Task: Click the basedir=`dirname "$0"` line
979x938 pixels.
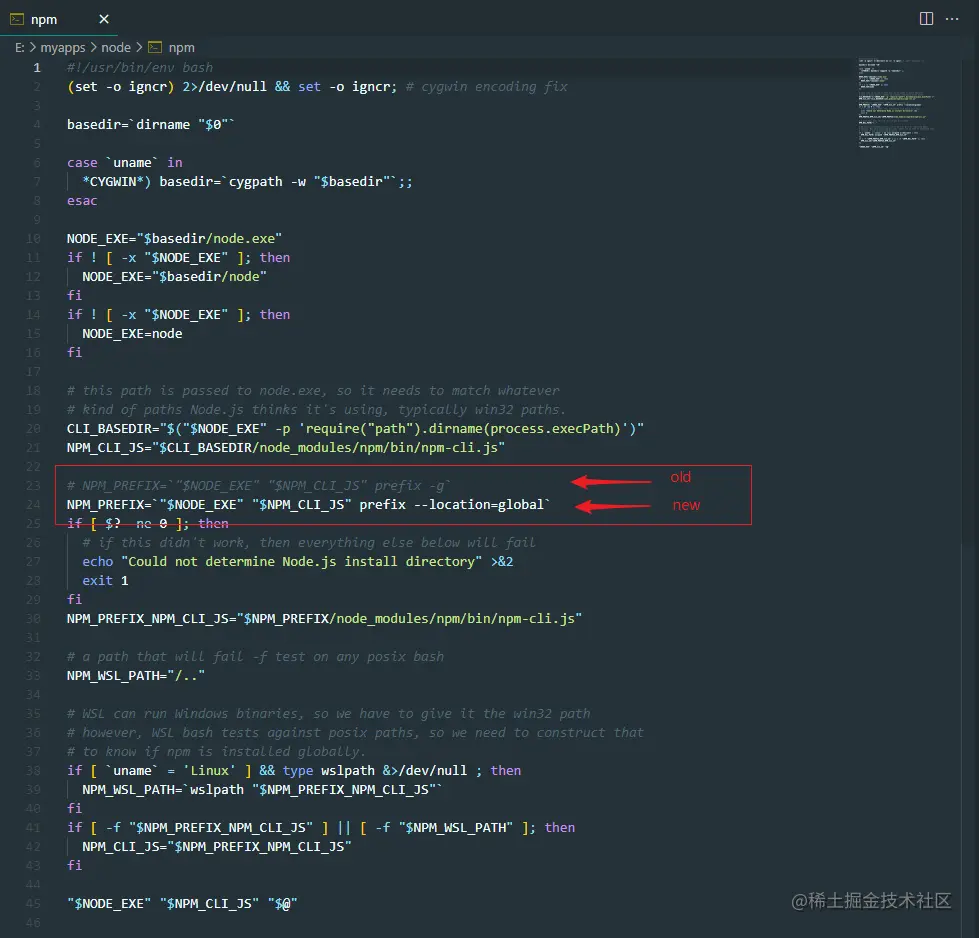Action: 150,125
